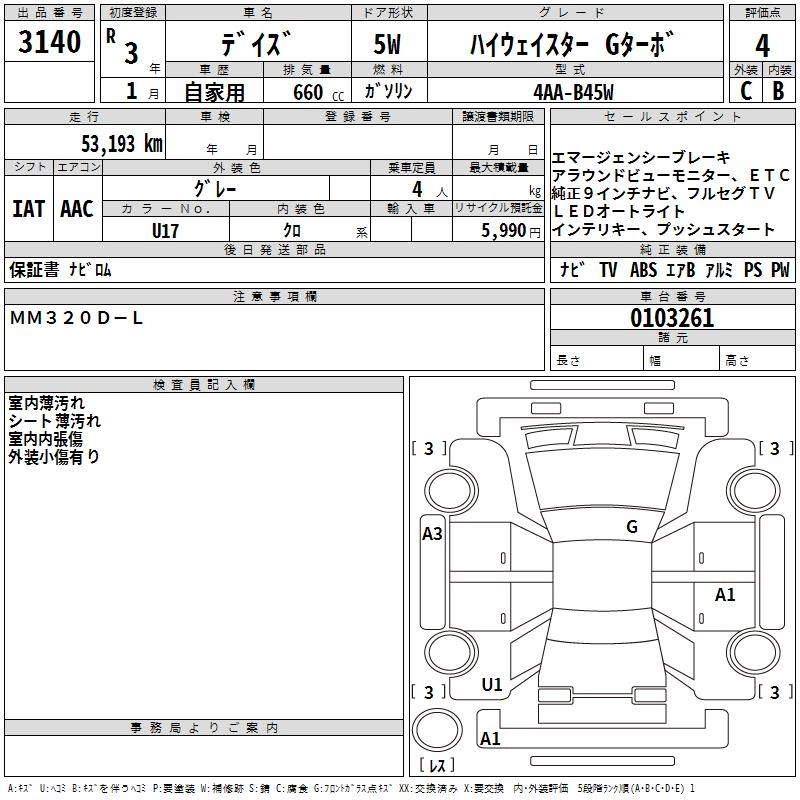Select model code 4AA-B45W
Screen dimensions: 800x800
[x=573, y=92]
